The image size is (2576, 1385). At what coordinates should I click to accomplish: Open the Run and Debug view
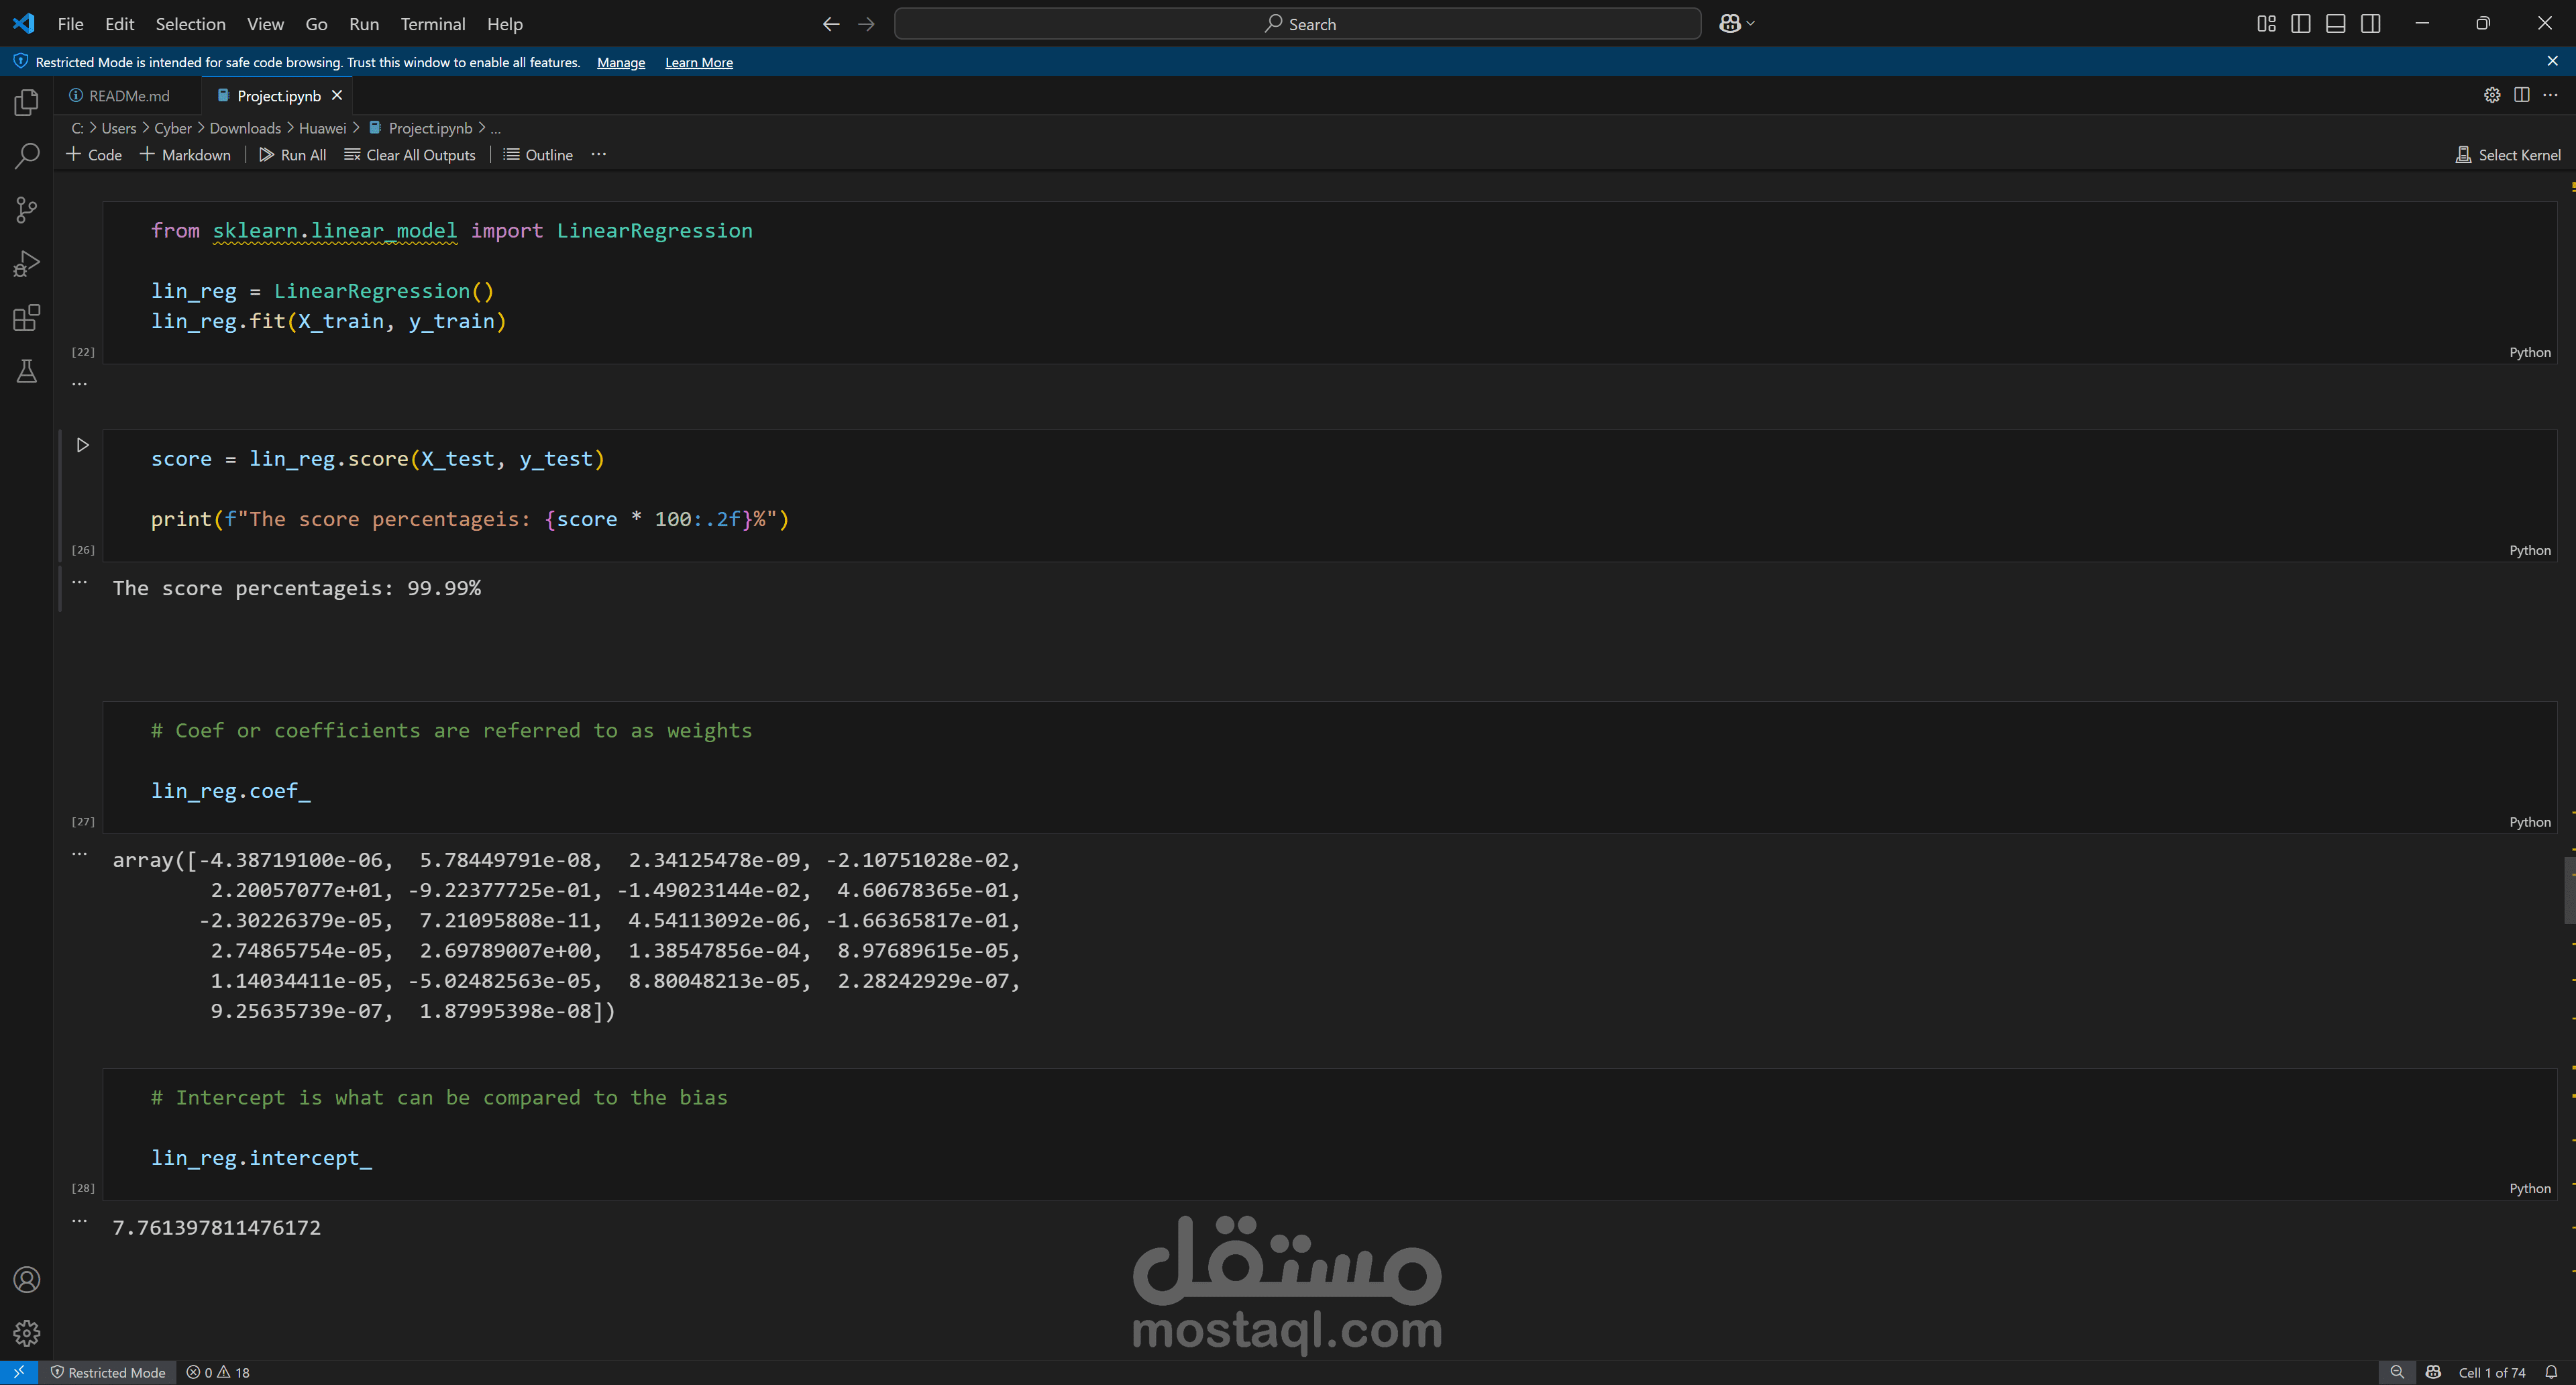point(27,264)
